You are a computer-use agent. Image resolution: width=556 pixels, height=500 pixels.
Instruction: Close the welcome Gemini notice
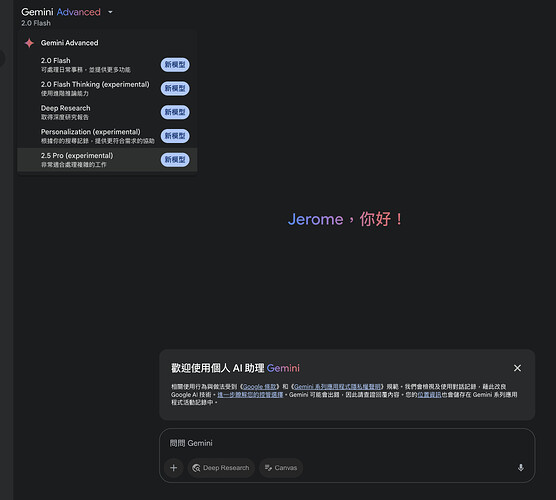pyautogui.click(x=517, y=368)
